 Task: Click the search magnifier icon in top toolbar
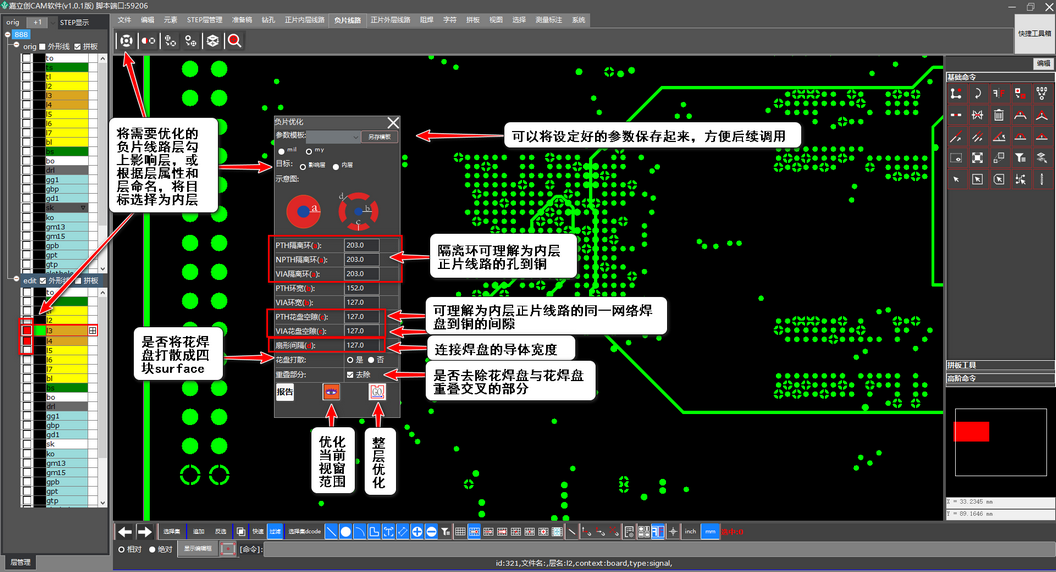[234, 40]
